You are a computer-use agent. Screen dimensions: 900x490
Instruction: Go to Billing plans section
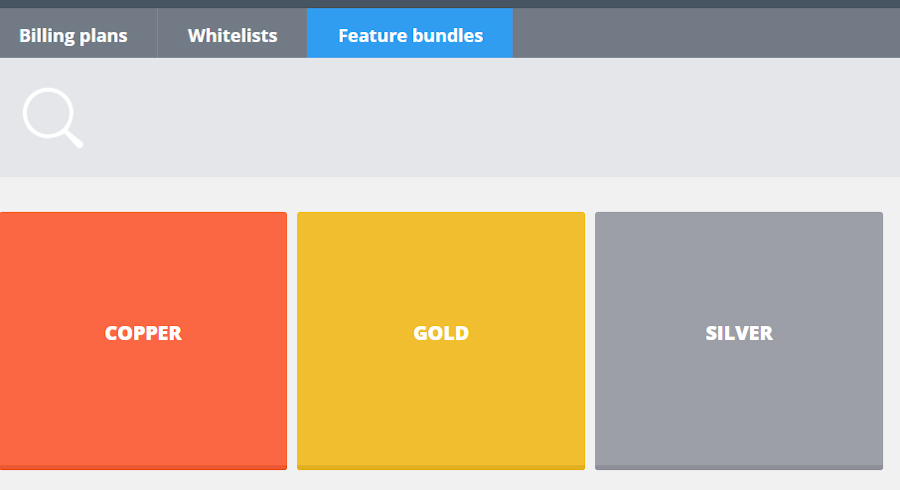coord(74,36)
